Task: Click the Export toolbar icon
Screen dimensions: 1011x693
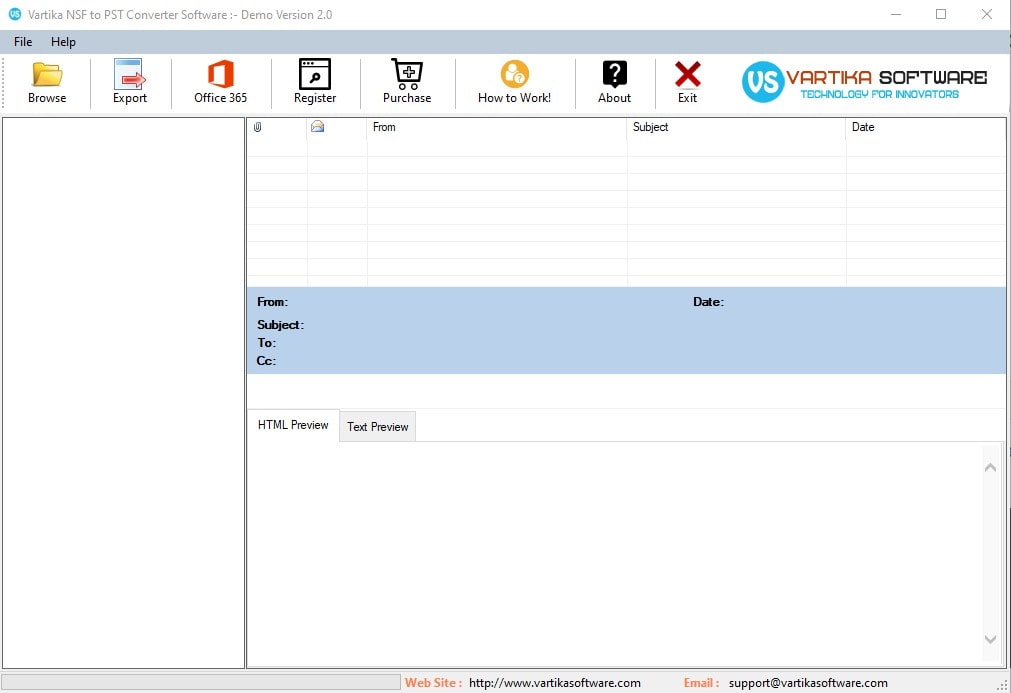Action: click(x=130, y=74)
